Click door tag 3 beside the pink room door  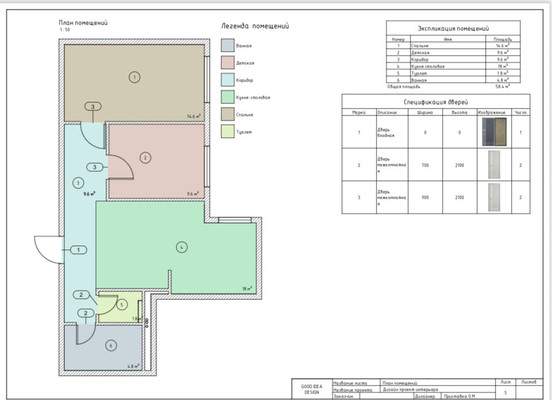95,167
